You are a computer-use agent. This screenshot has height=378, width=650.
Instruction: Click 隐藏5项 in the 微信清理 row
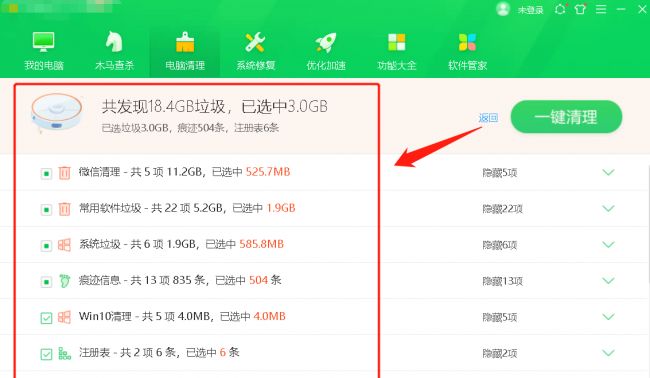500,173
